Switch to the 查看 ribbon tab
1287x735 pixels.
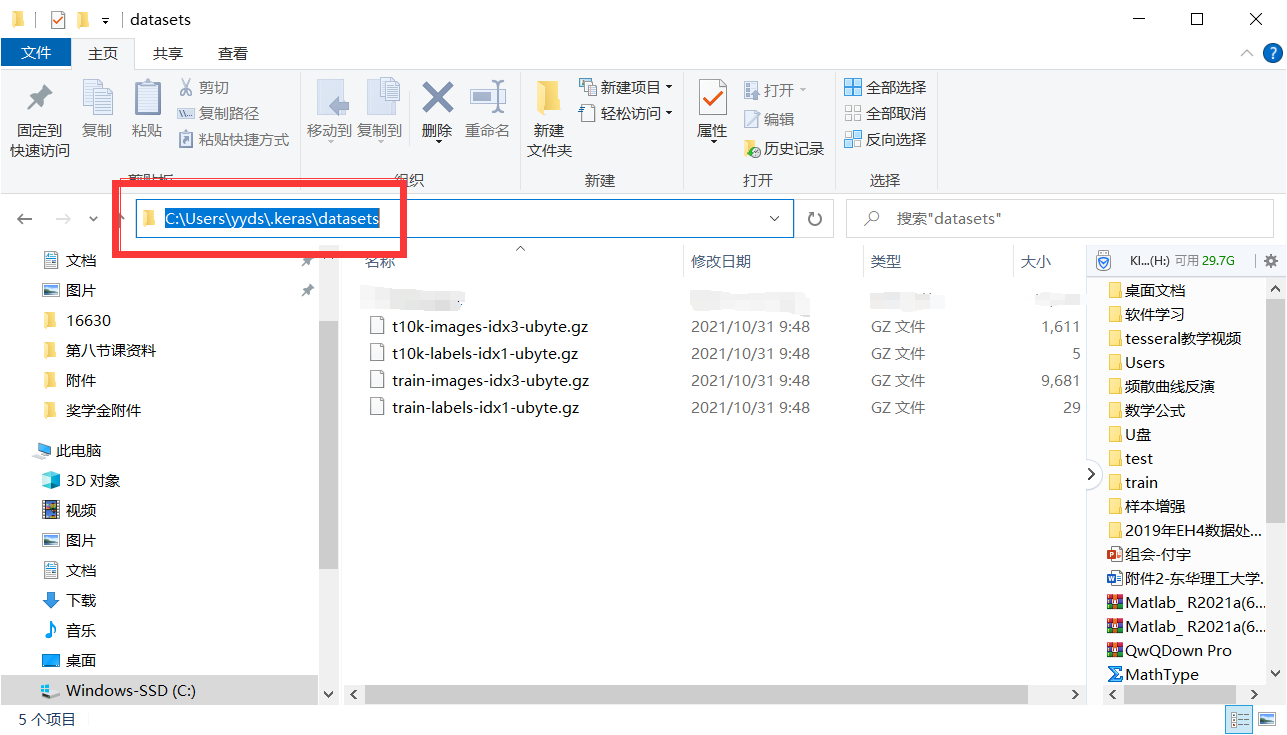coord(231,52)
